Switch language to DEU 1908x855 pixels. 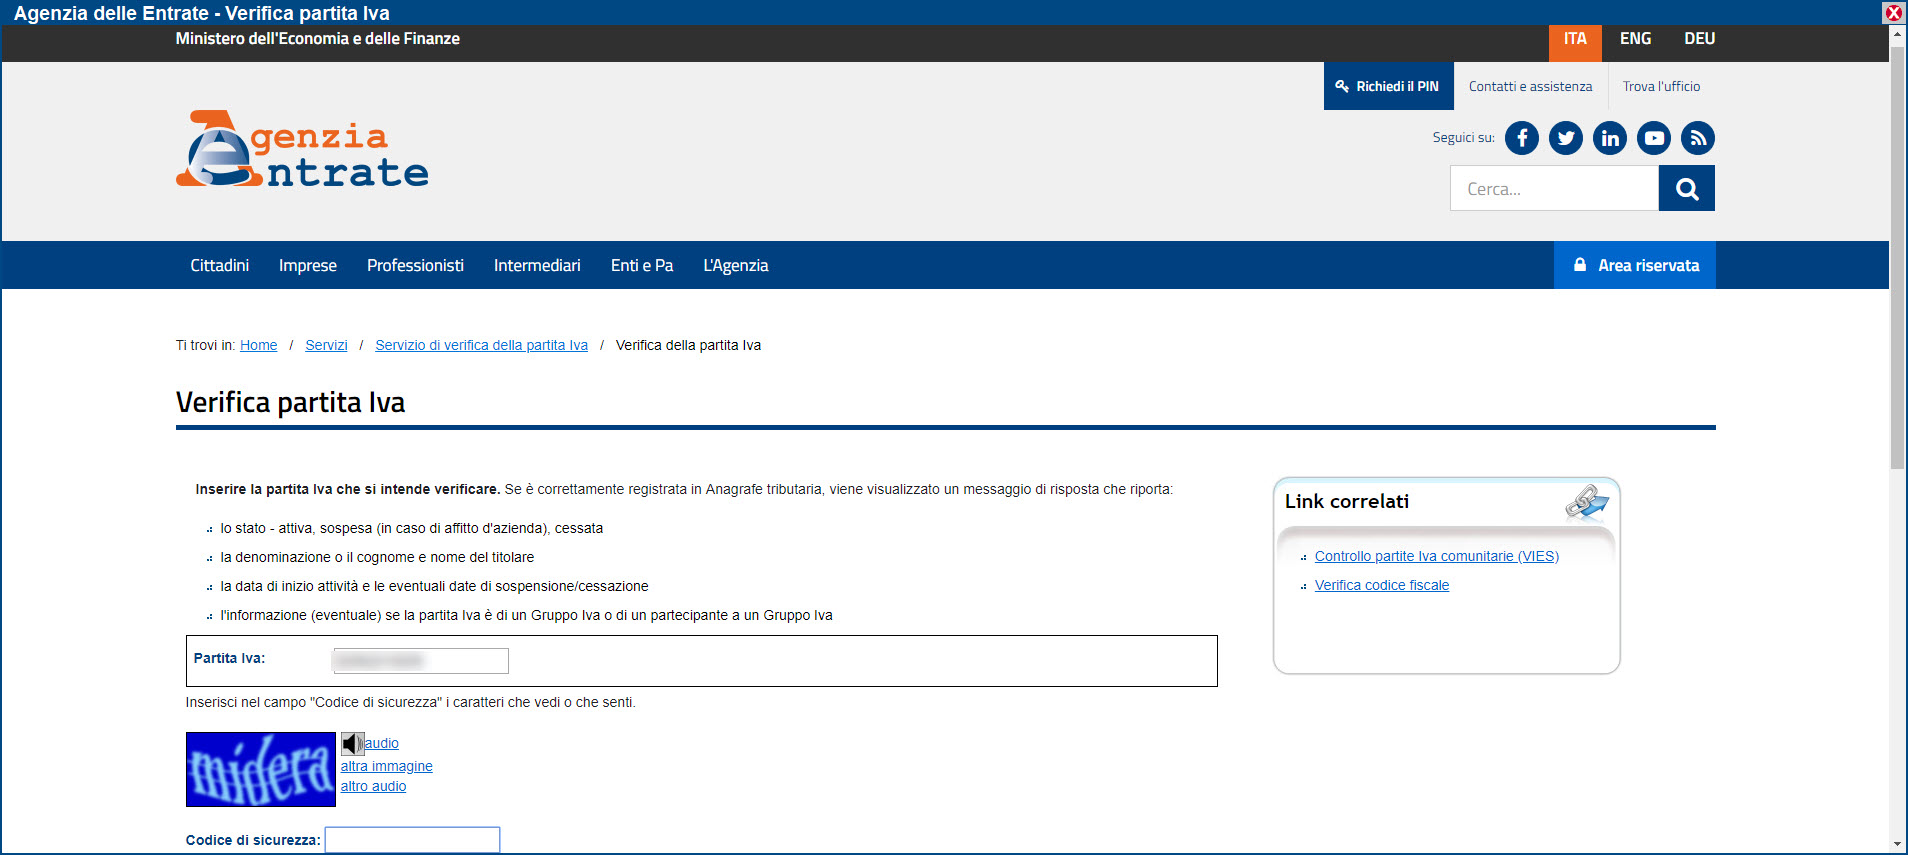[x=1699, y=39]
